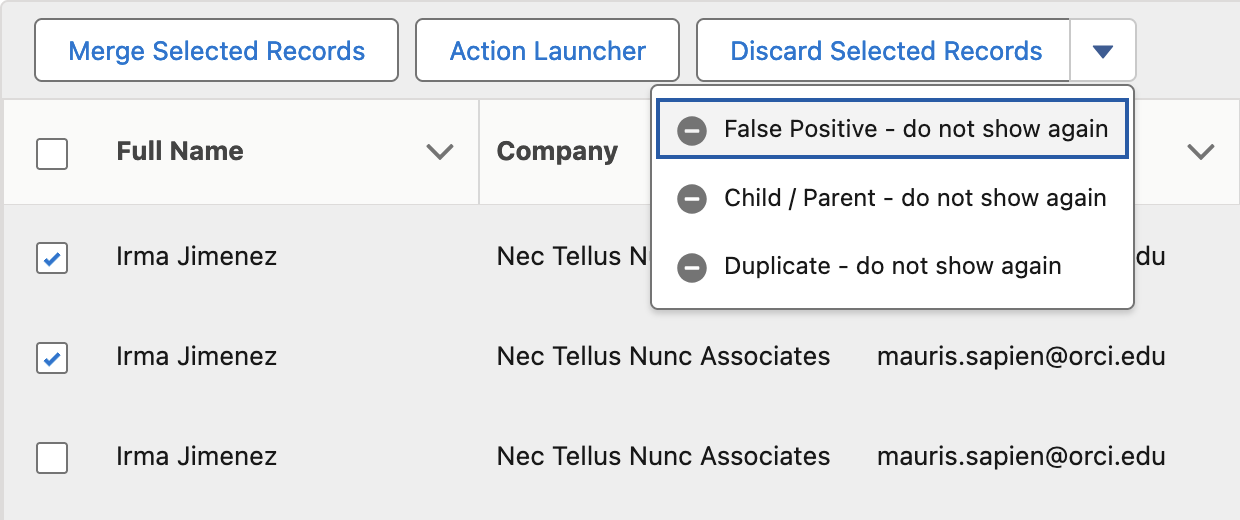Click the minus icon beside Duplicate option
The width and height of the screenshot is (1240, 520).
(692, 266)
